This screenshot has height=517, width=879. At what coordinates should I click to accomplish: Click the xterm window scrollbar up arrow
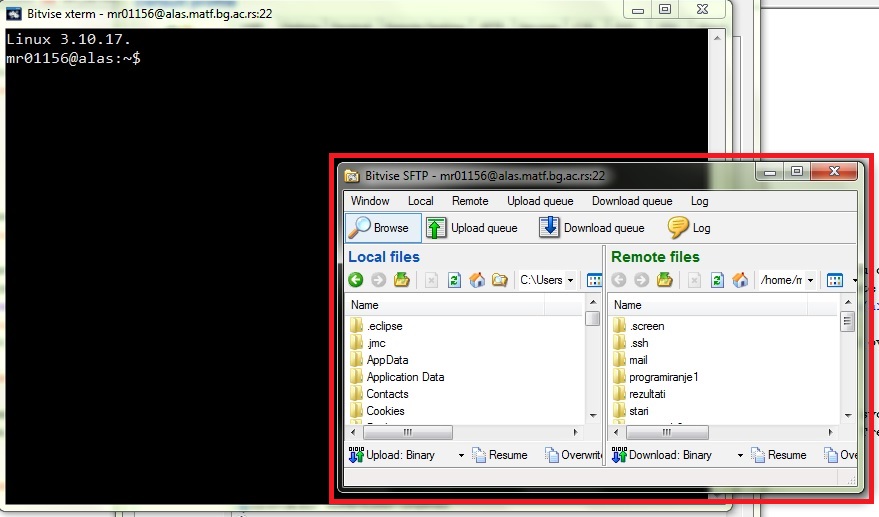pos(717,38)
